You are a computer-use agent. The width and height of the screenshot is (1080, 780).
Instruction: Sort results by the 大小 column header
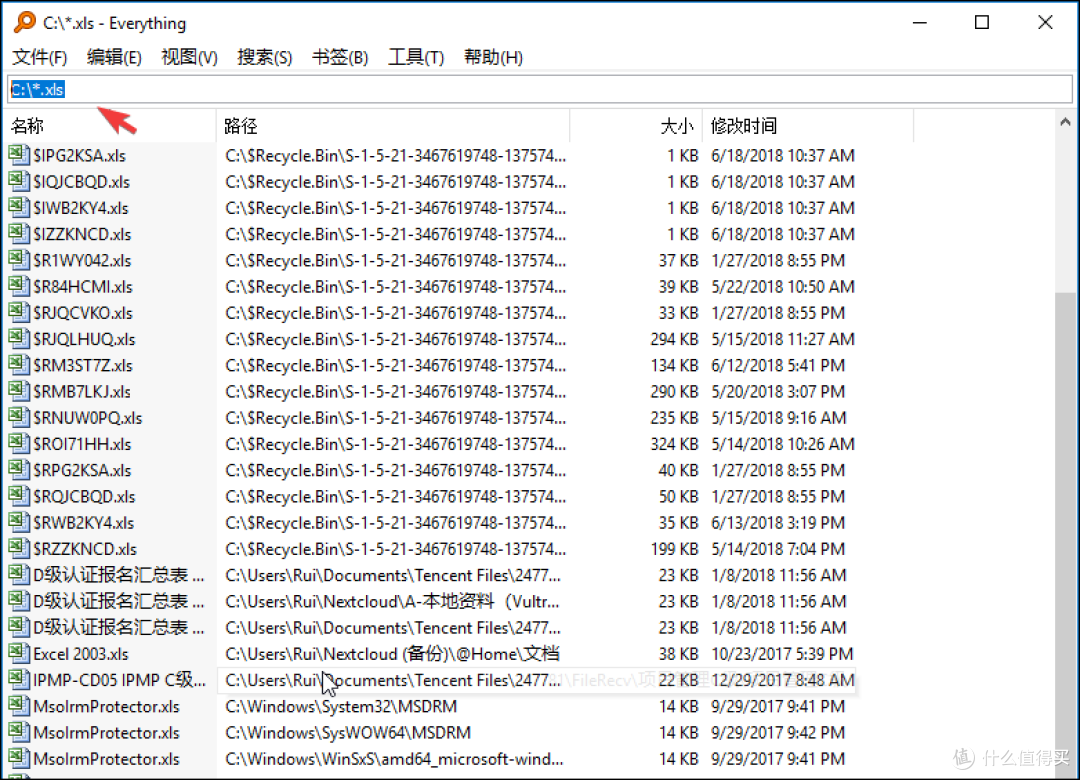point(636,126)
